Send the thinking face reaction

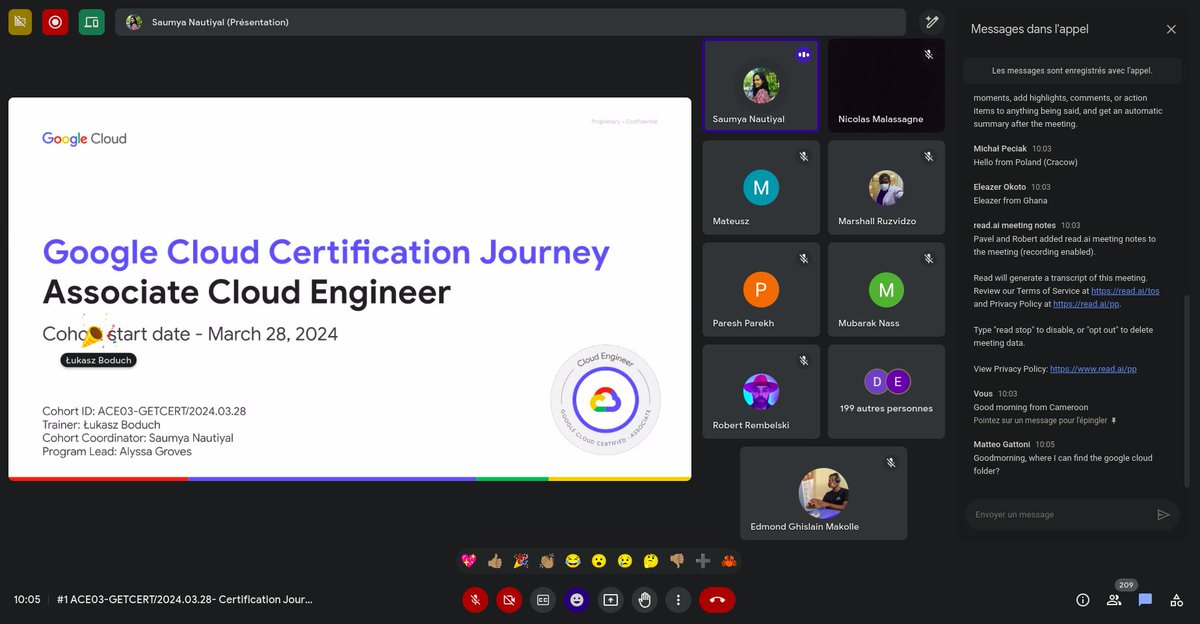coord(651,561)
